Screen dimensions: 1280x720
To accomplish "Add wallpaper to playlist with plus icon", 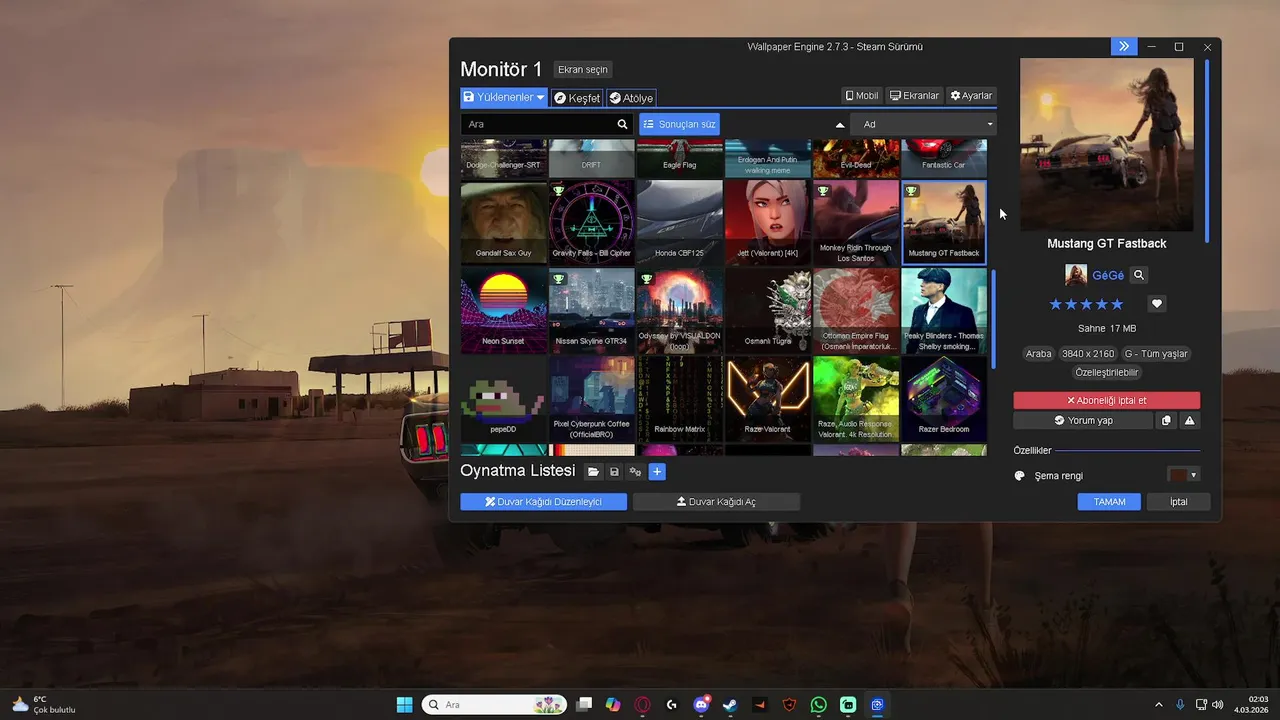I will 657,471.
